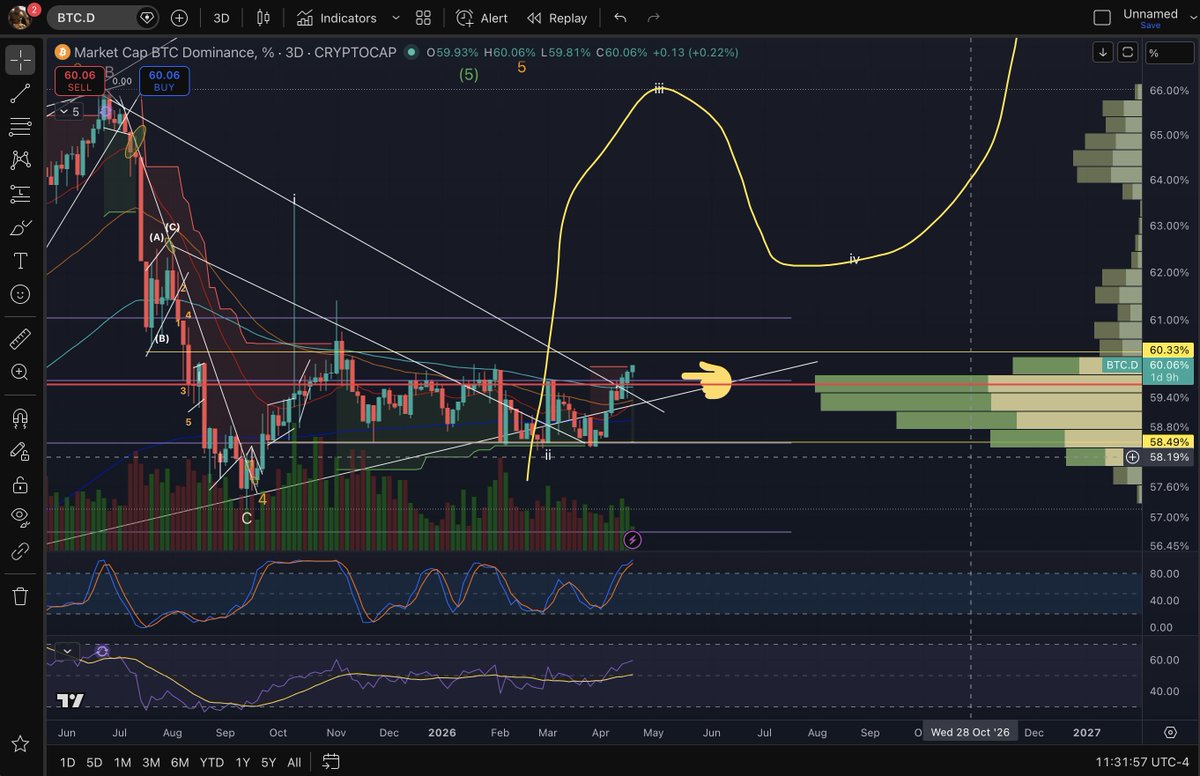Set date range to 3M
The image size is (1200, 776).
pos(151,762)
